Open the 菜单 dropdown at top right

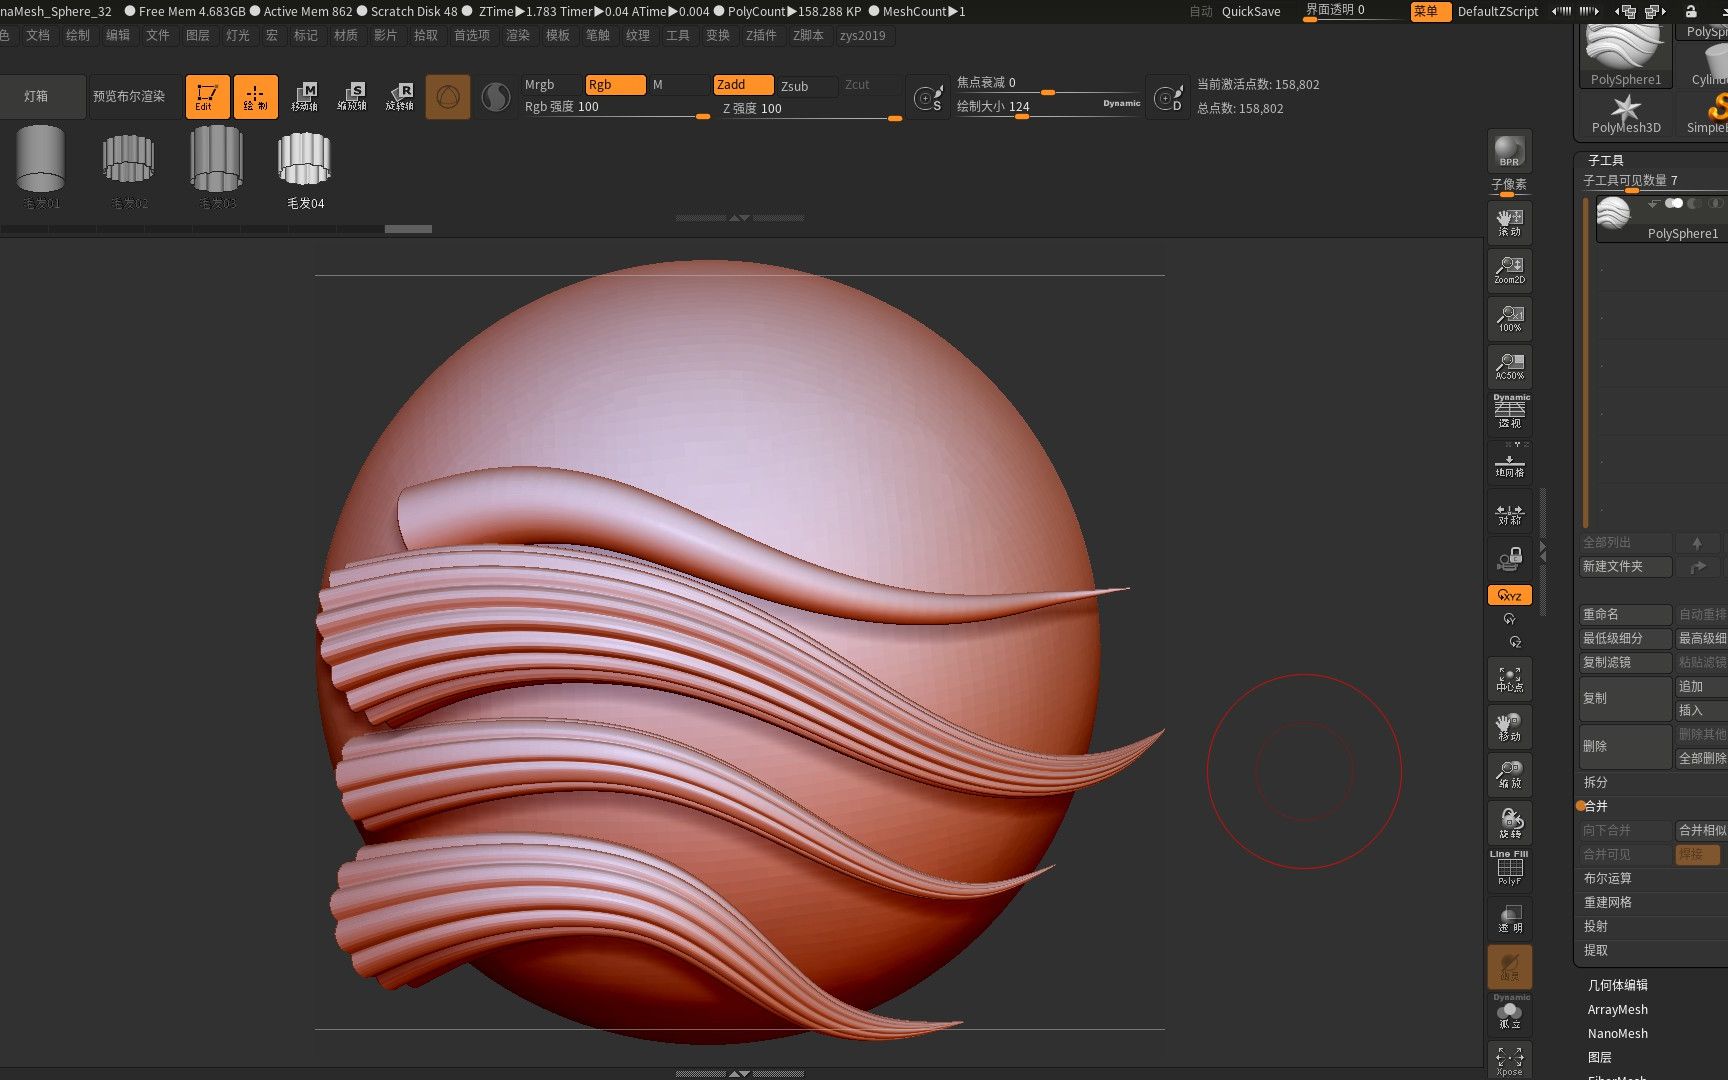click(x=1430, y=12)
